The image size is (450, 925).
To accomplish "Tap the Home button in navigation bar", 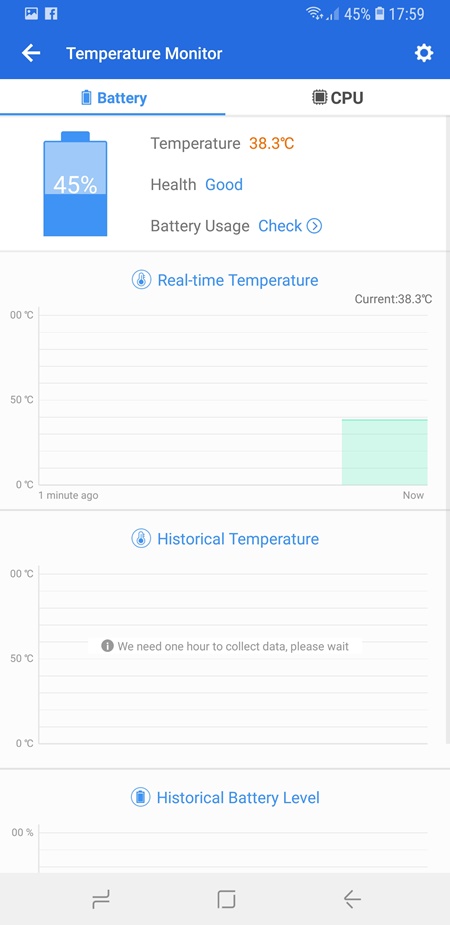I will (x=226, y=899).
